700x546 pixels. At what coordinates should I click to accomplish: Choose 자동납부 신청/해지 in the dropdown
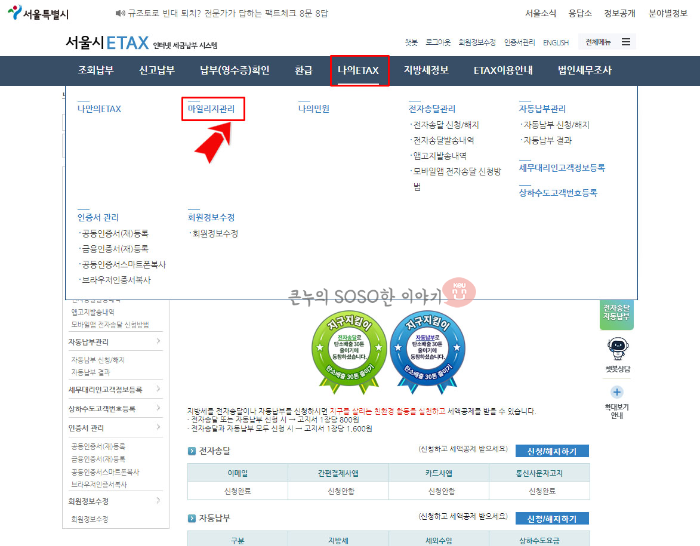[556, 125]
